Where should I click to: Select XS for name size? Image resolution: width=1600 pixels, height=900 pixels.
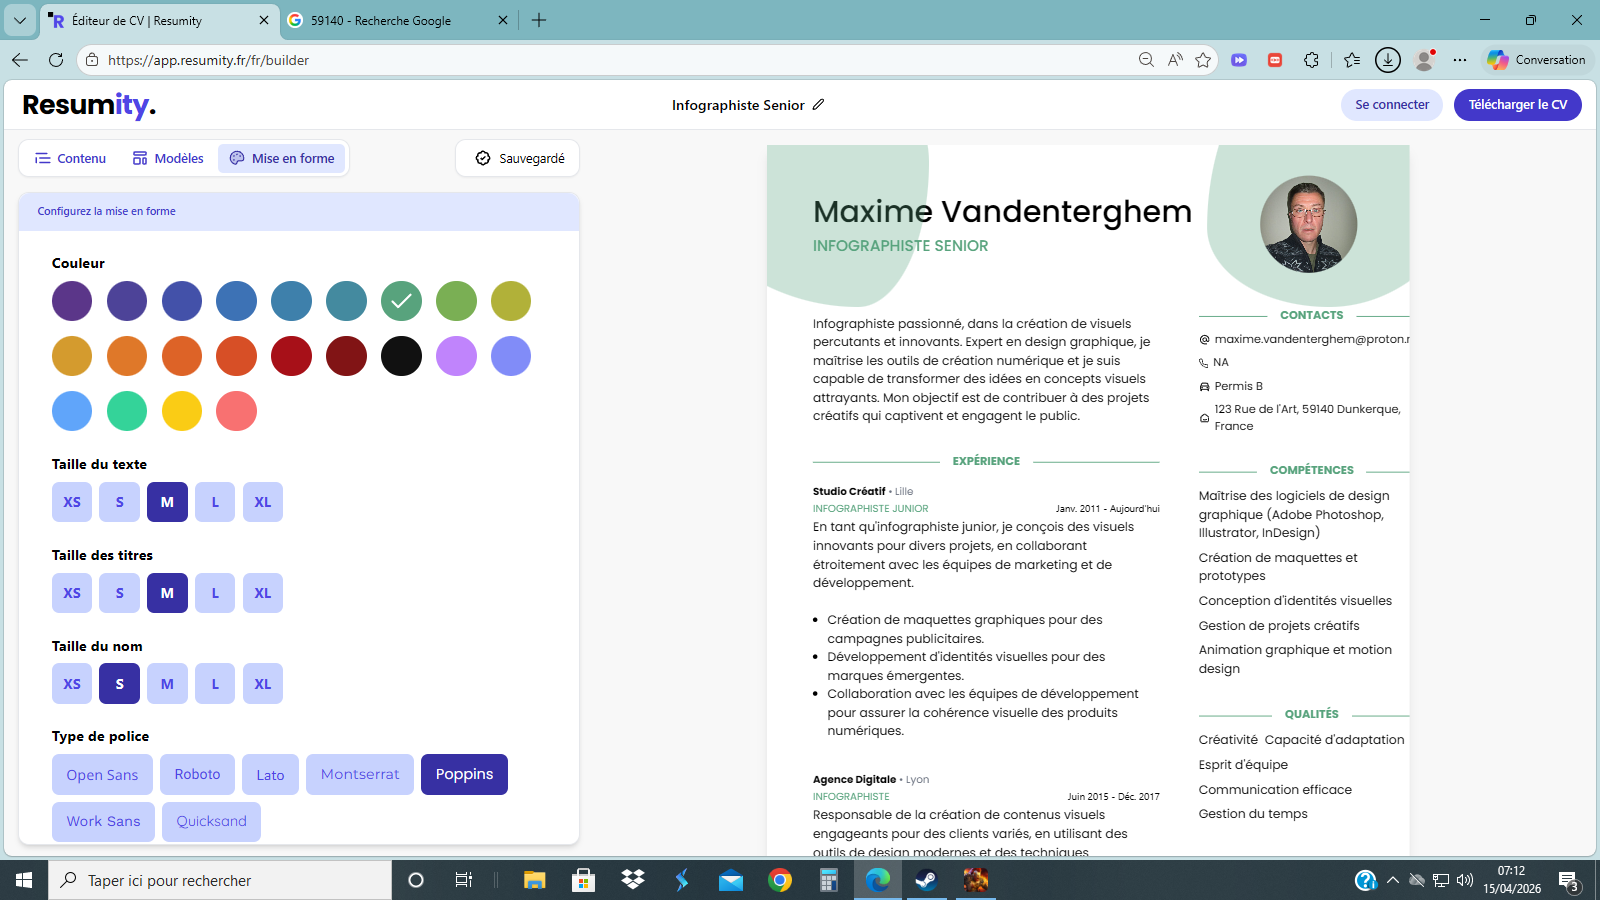72,684
